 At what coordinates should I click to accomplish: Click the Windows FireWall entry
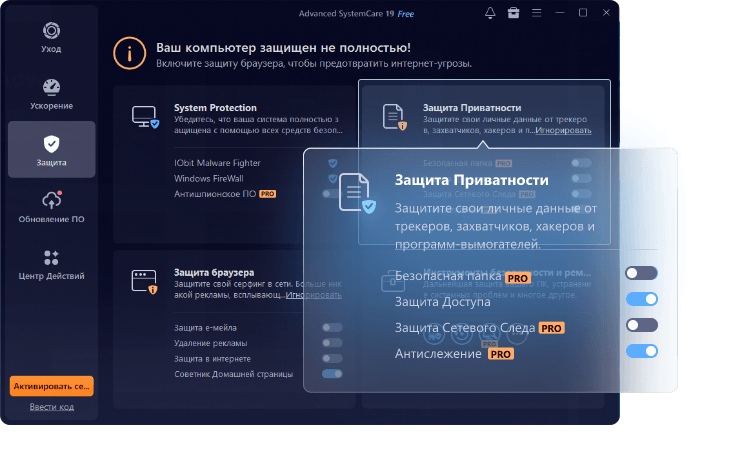pyautogui.click(x=208, y=179)
